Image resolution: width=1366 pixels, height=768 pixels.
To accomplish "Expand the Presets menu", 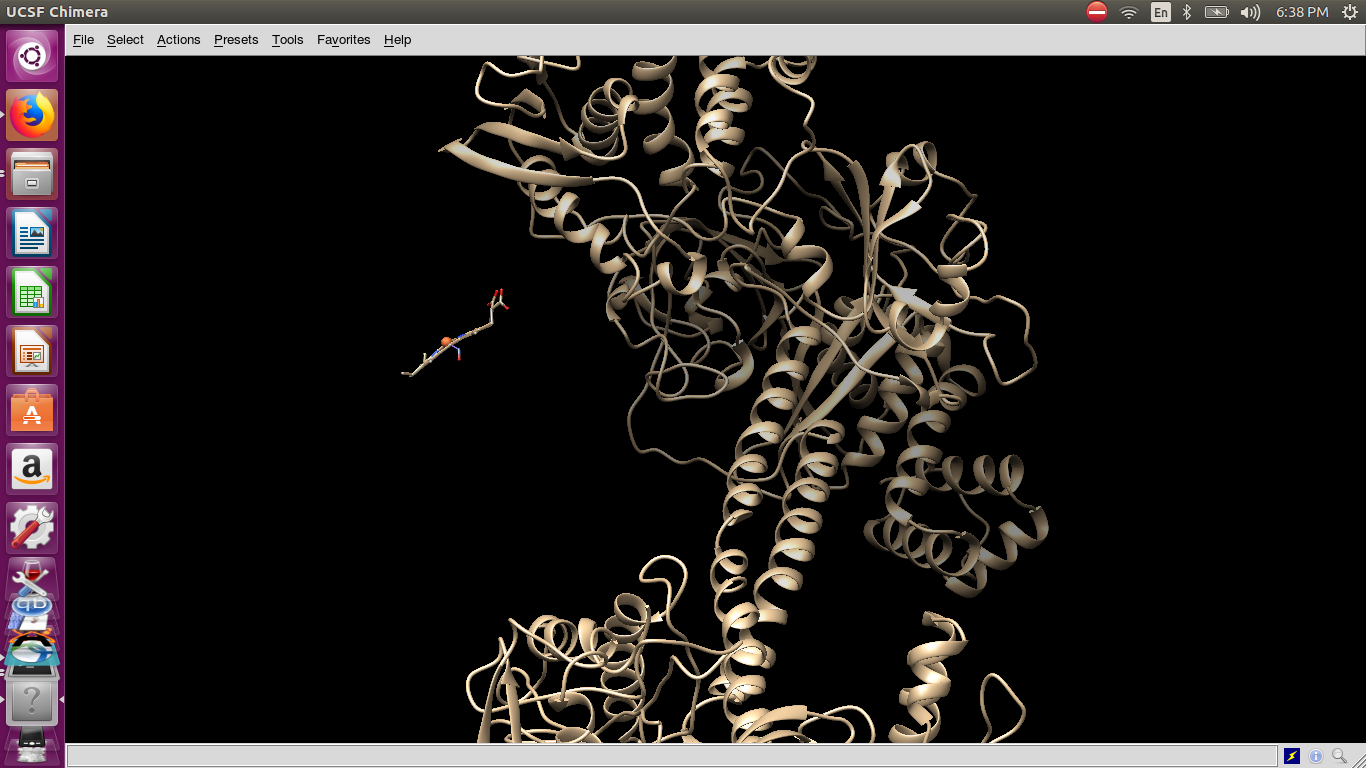I will tap(236, 40).
